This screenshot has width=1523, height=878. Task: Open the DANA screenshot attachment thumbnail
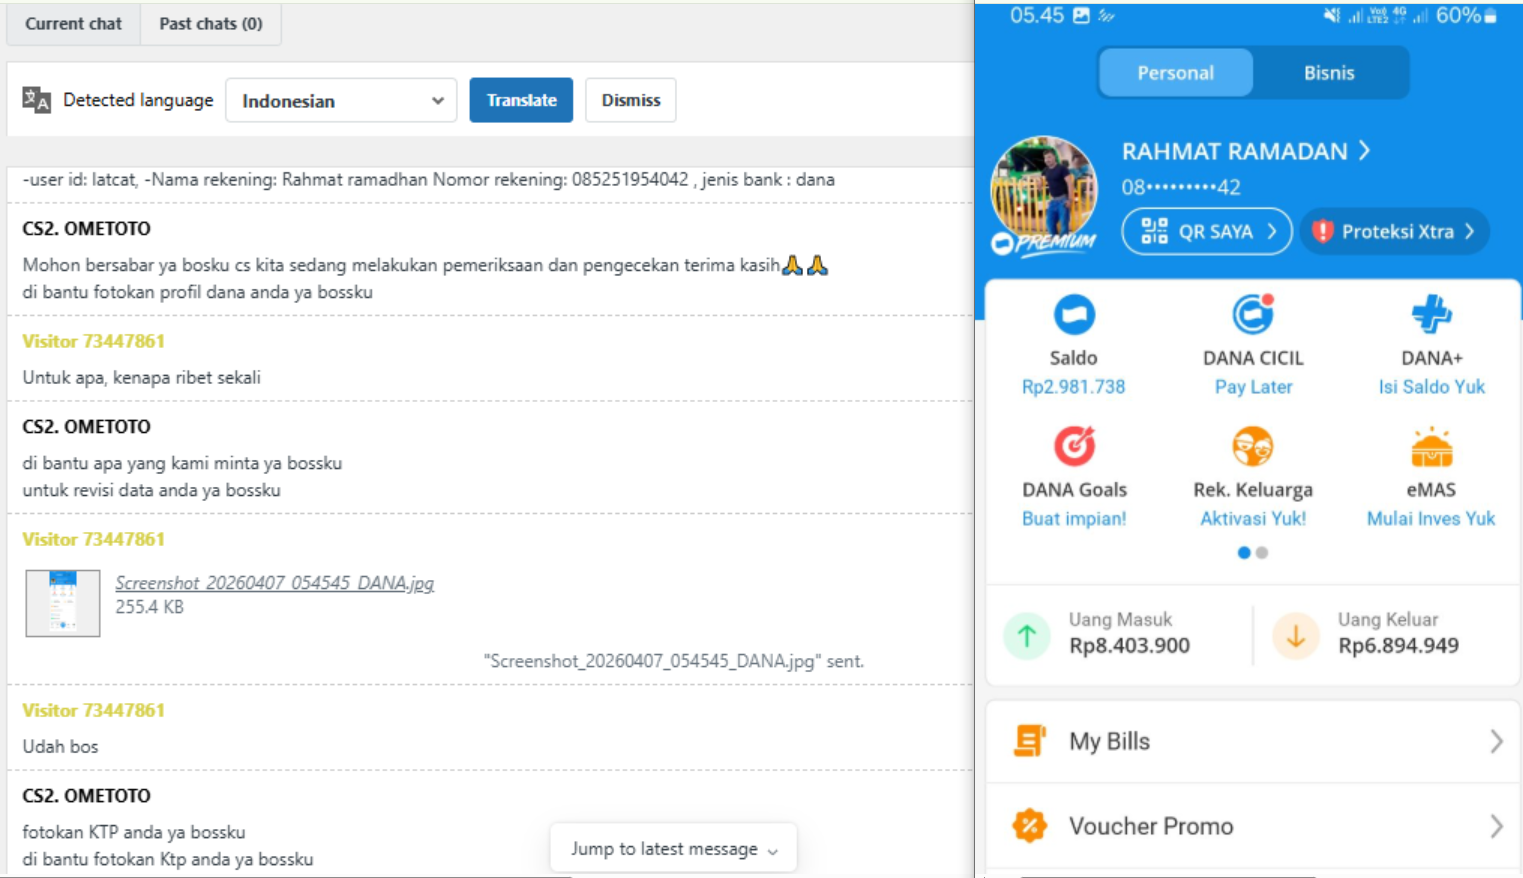63,603
